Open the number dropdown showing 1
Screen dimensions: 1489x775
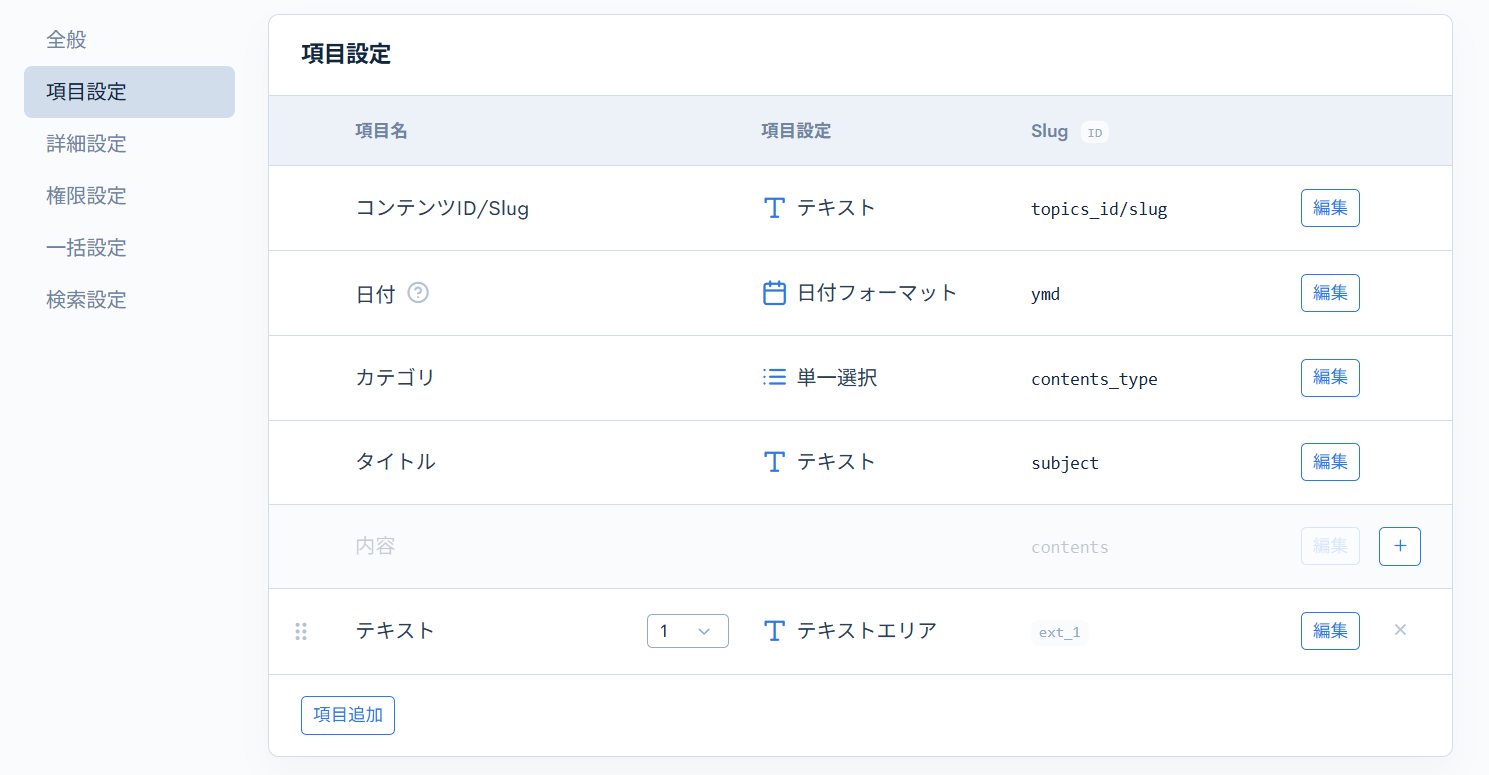(x=687, y=630)
